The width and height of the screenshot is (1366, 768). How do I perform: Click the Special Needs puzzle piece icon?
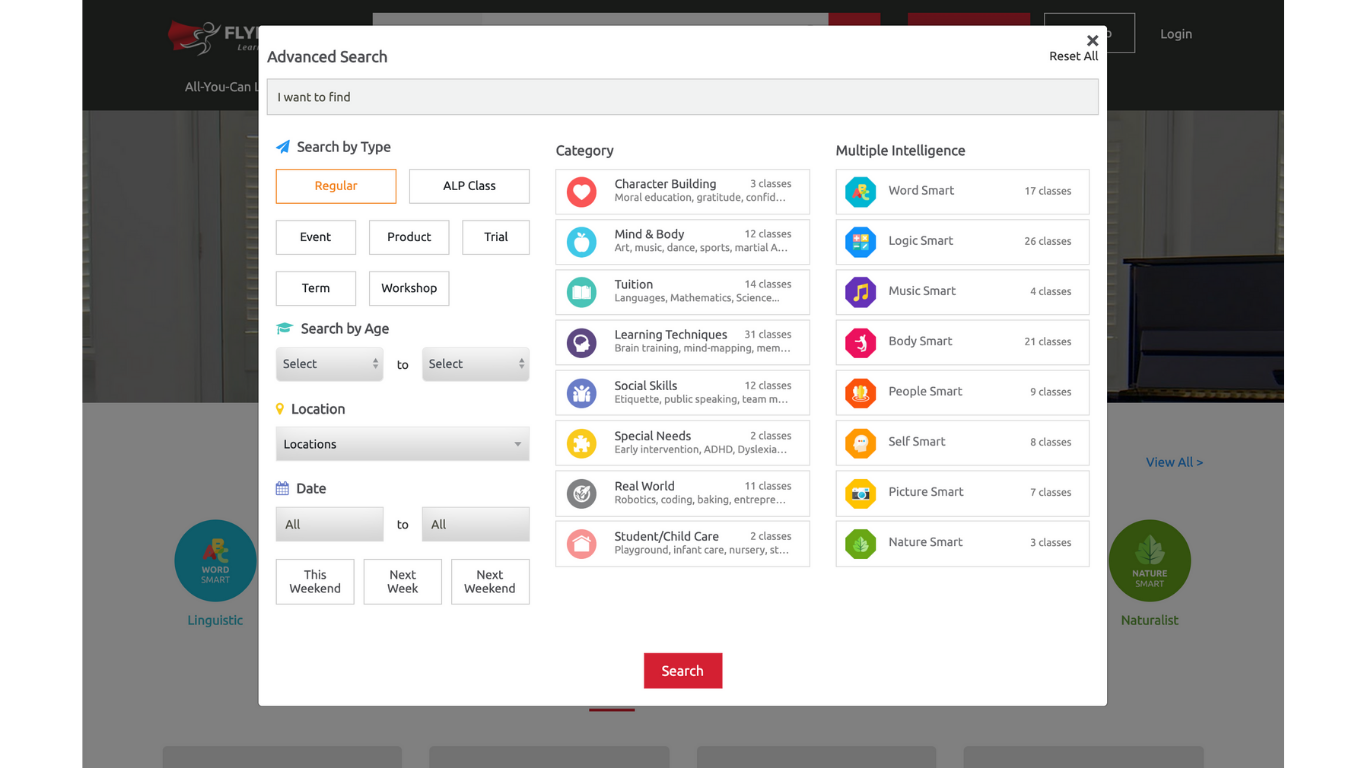point(582,443)
